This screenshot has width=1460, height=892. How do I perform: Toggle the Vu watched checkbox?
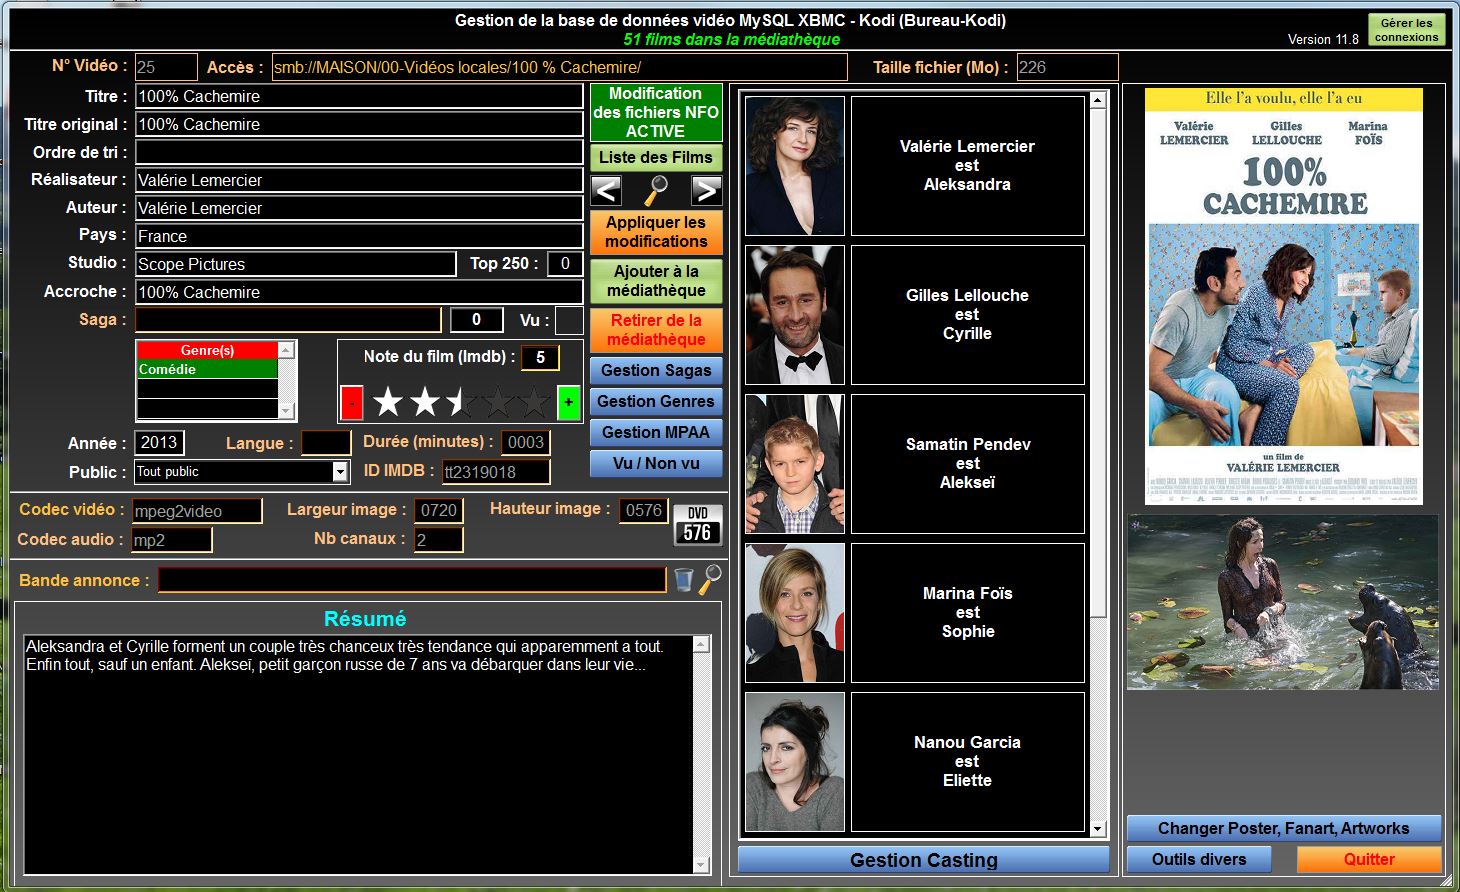click(569, 320)
